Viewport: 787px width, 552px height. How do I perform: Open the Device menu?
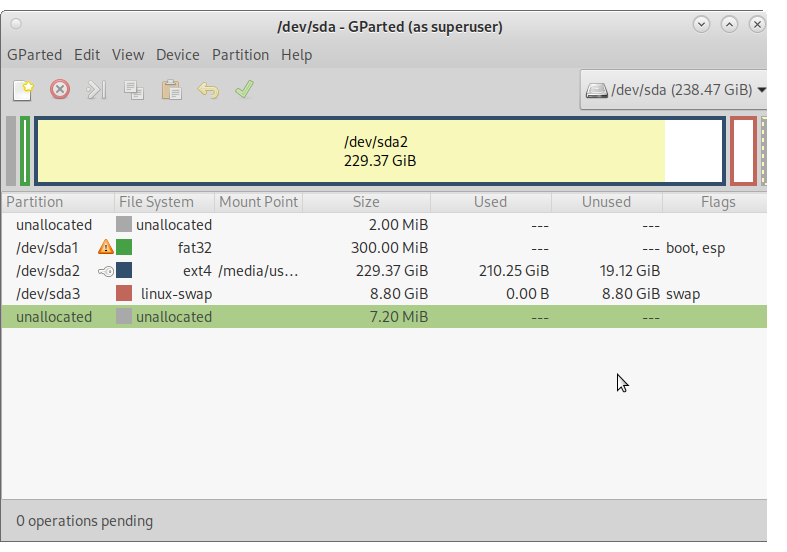coord(178,55)
